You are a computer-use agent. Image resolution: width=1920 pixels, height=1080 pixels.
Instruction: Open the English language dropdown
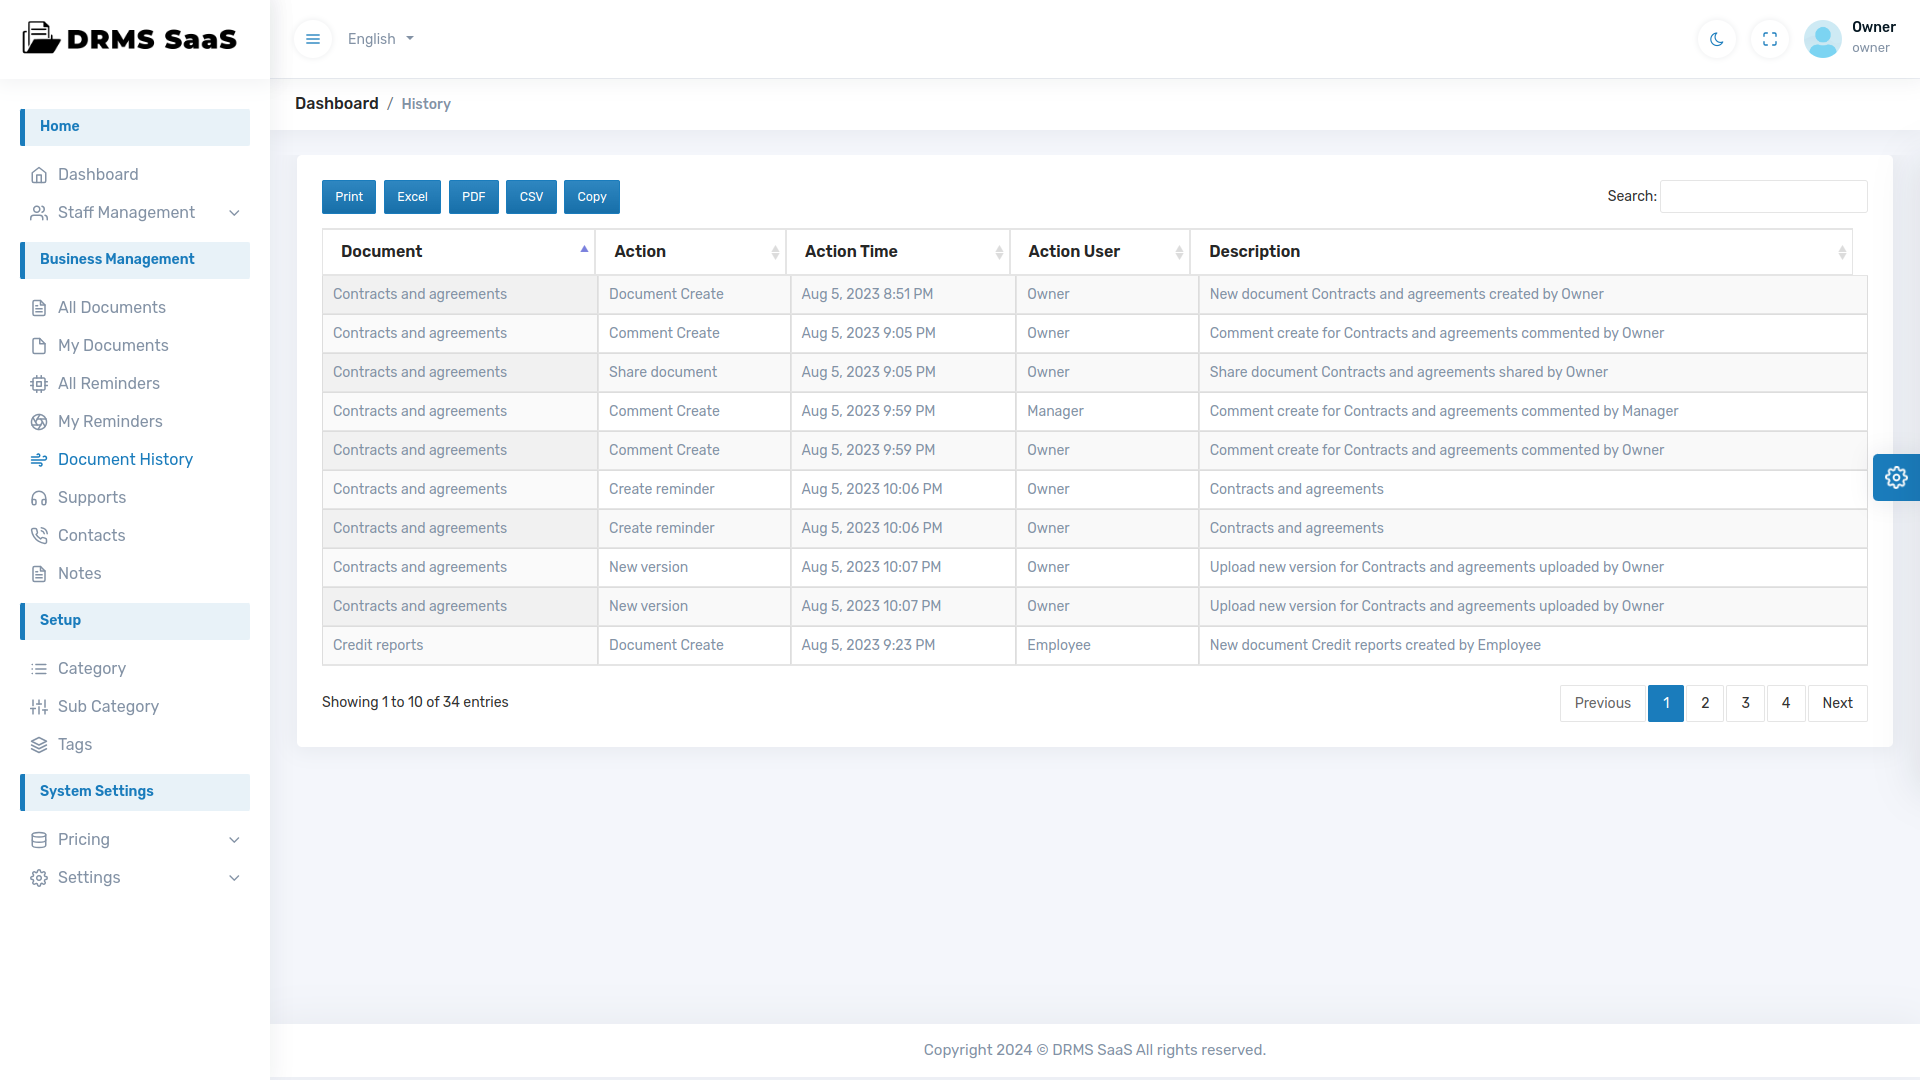379,39
